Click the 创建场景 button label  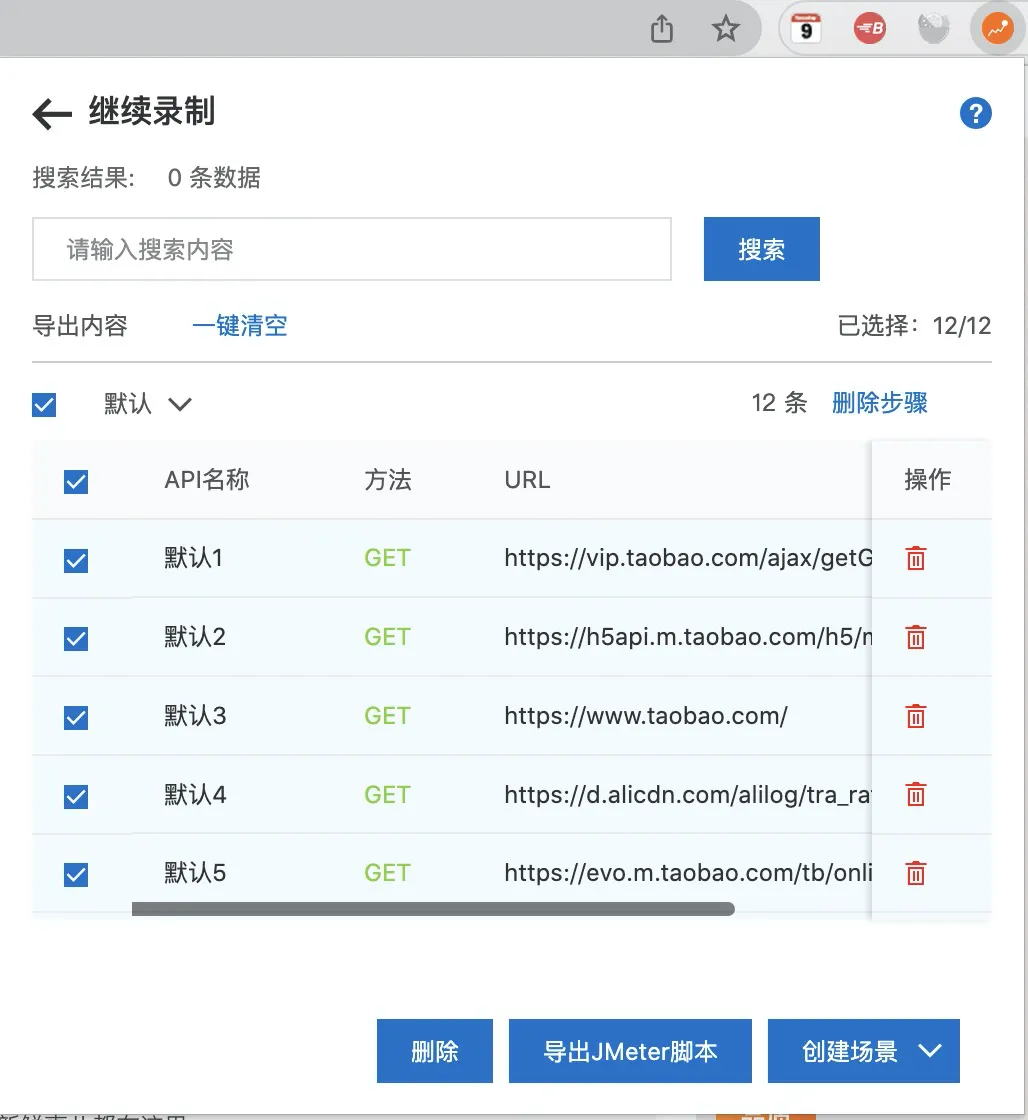coord(849,1051)
